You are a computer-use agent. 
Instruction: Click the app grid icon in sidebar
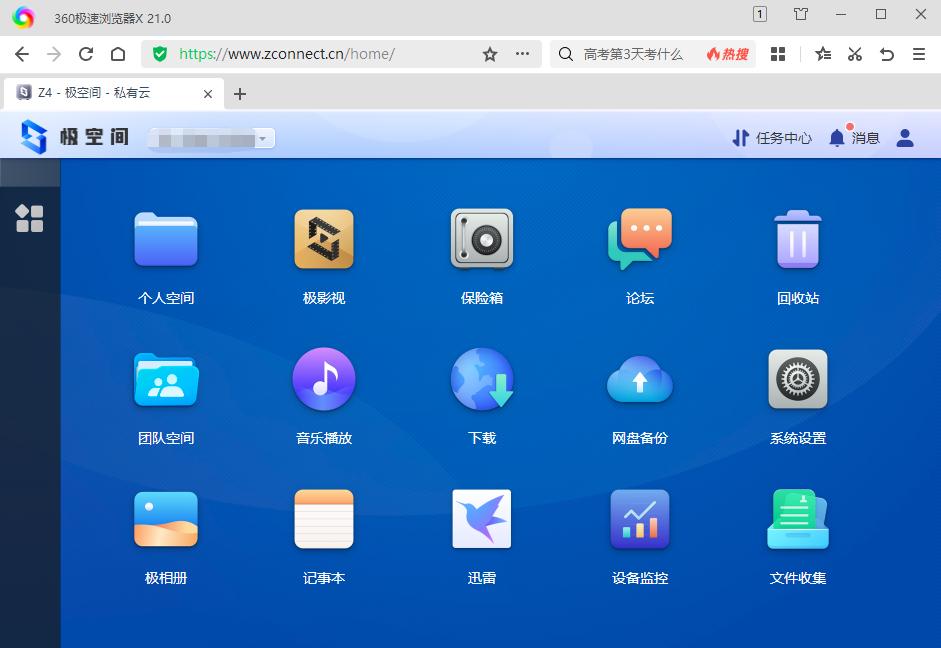(x=30, y=218)
